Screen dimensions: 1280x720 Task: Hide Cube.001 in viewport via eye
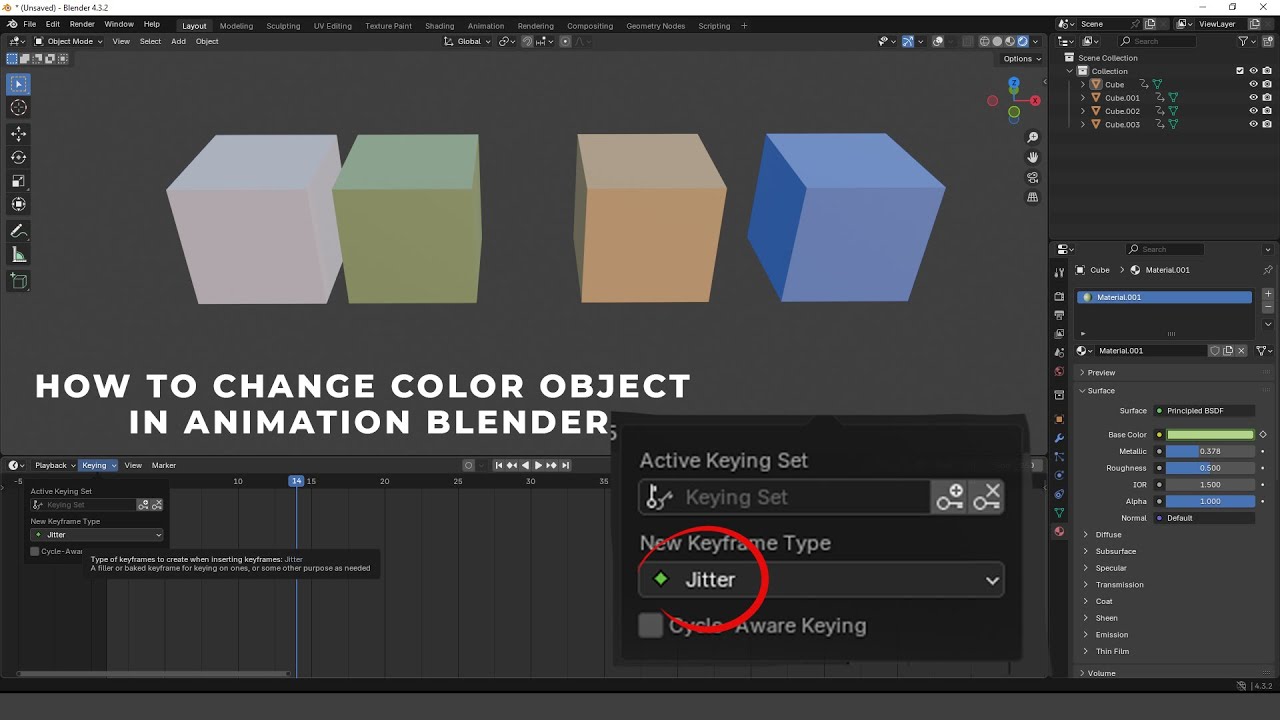pos(1253,98)
